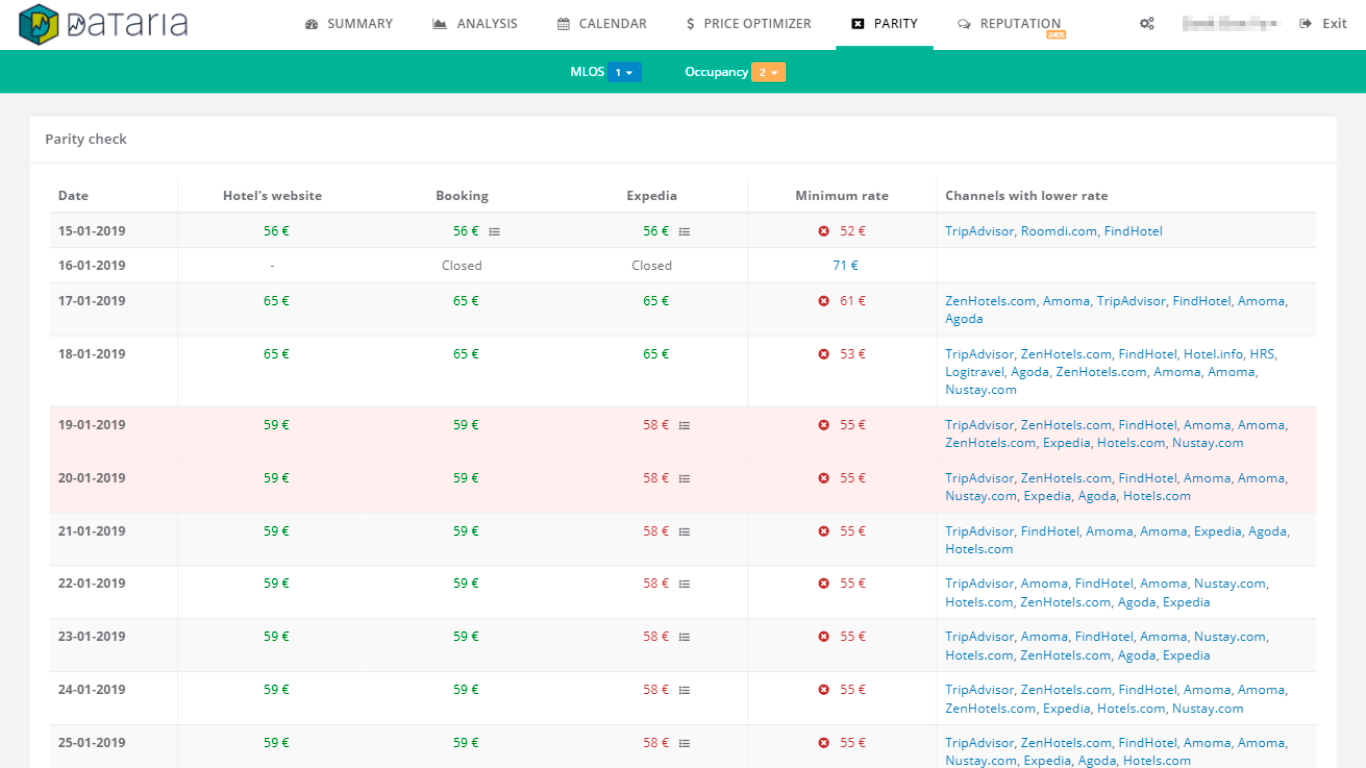The image size is (1366, 768).
Task: Open Expedia rate list for 22-01-2019
Action: point(684,584)
